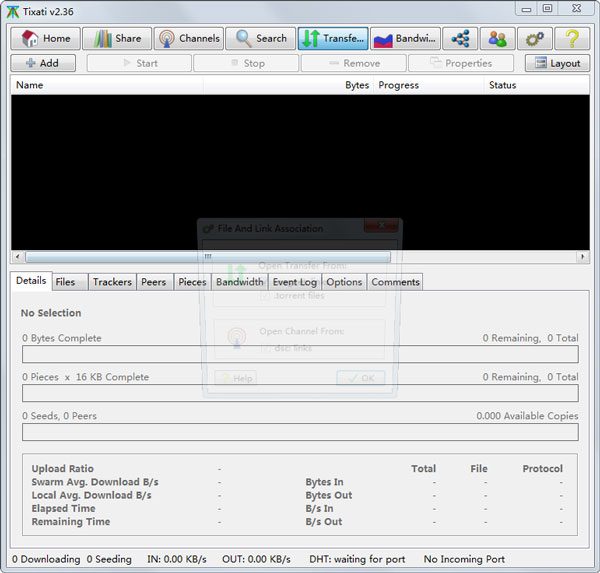Switch to the Options tab

click(x=344, y=282)
